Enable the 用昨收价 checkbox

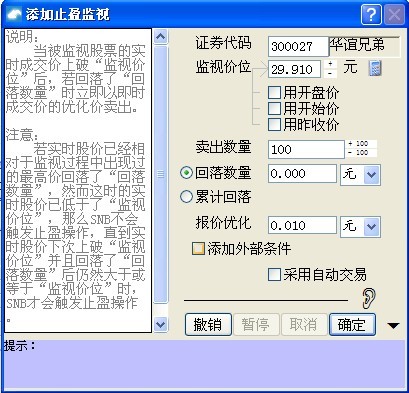274,124
